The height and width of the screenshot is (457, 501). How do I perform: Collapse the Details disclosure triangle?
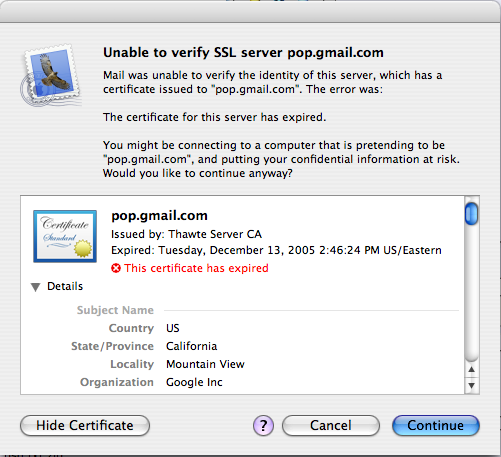click(x=35, y=287)
